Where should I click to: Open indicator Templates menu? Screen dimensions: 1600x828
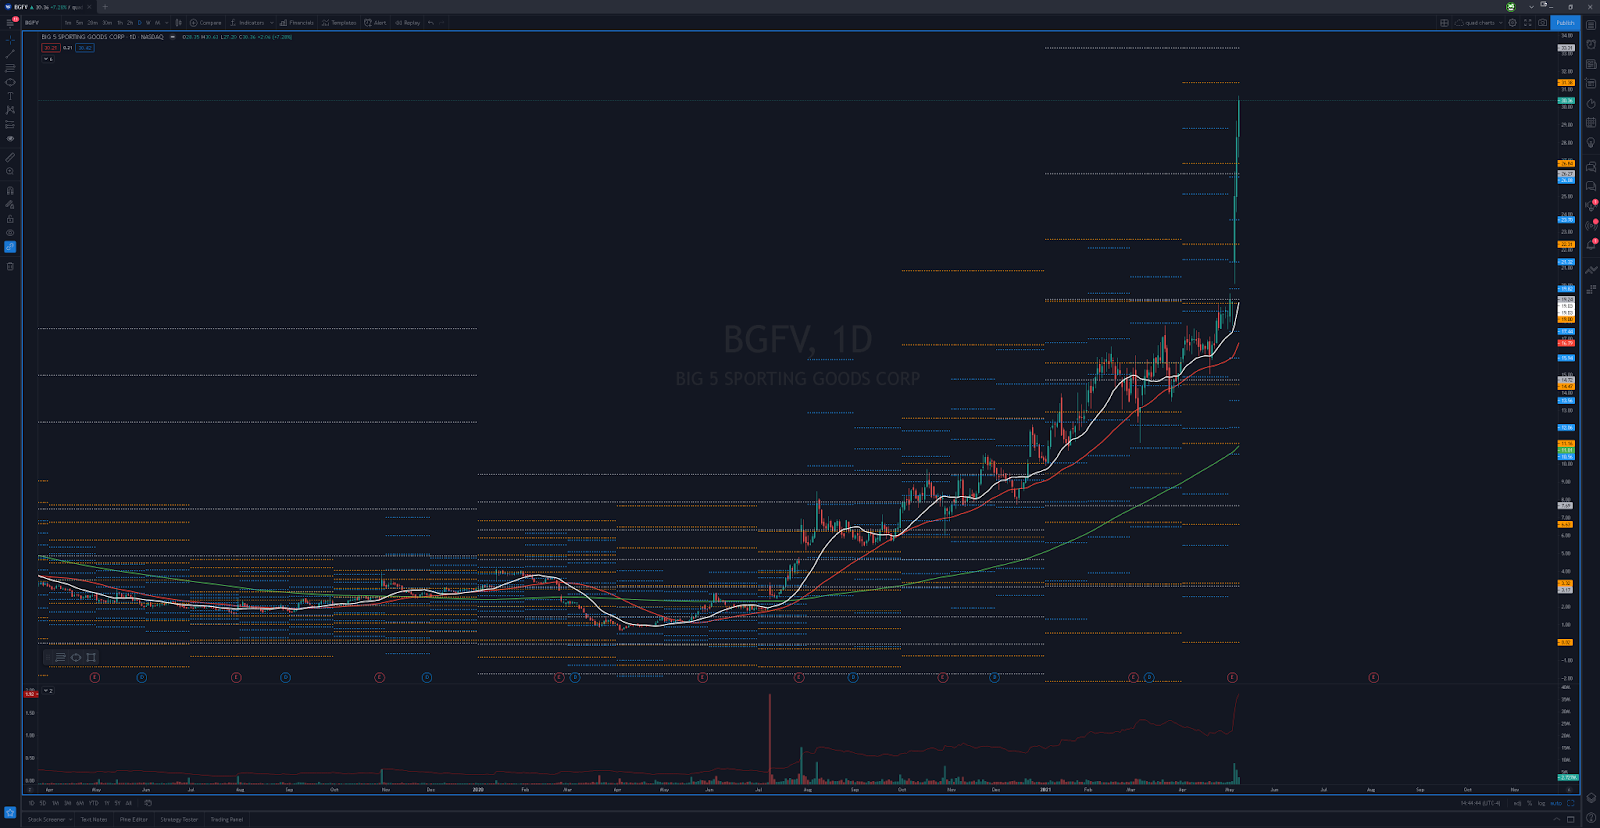point(339,22)
